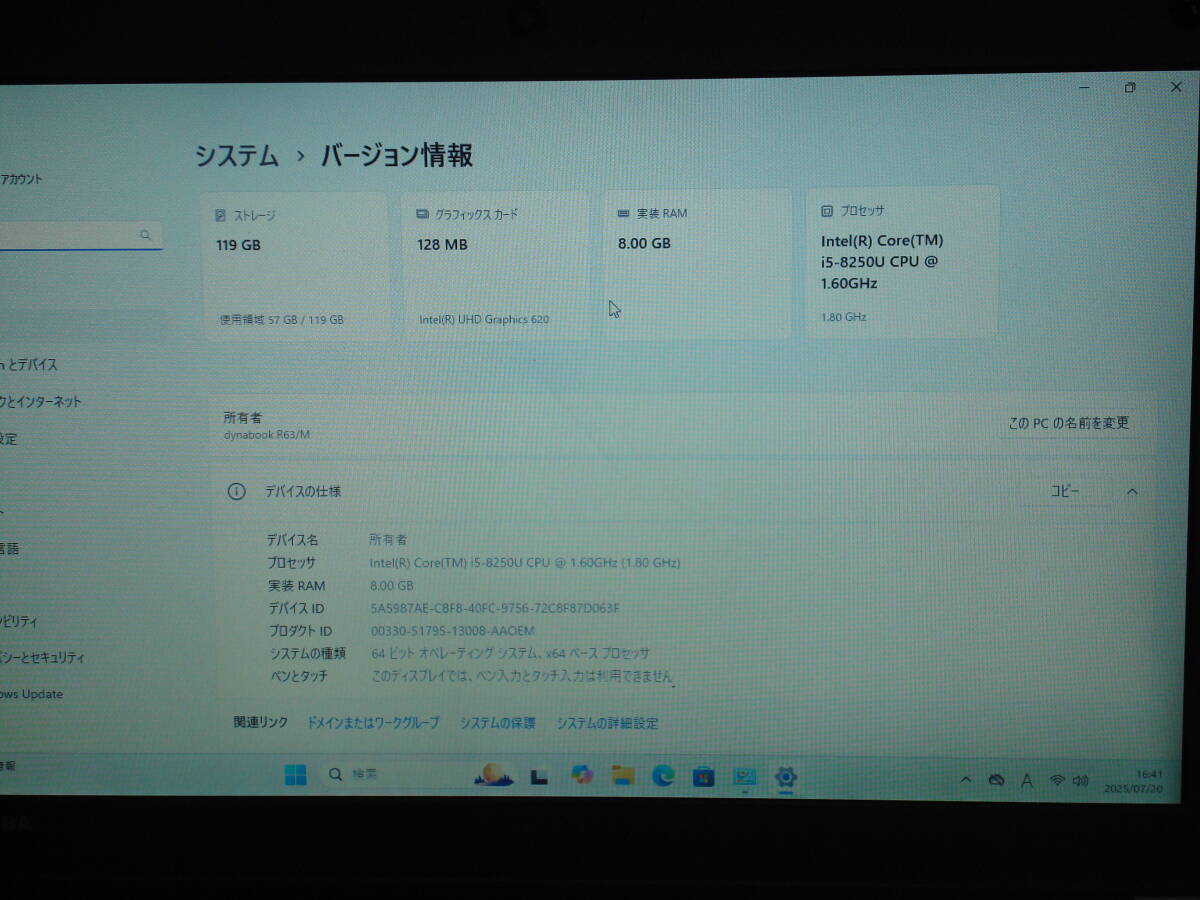Restore down the Settings window

(x=1130, y=88)
